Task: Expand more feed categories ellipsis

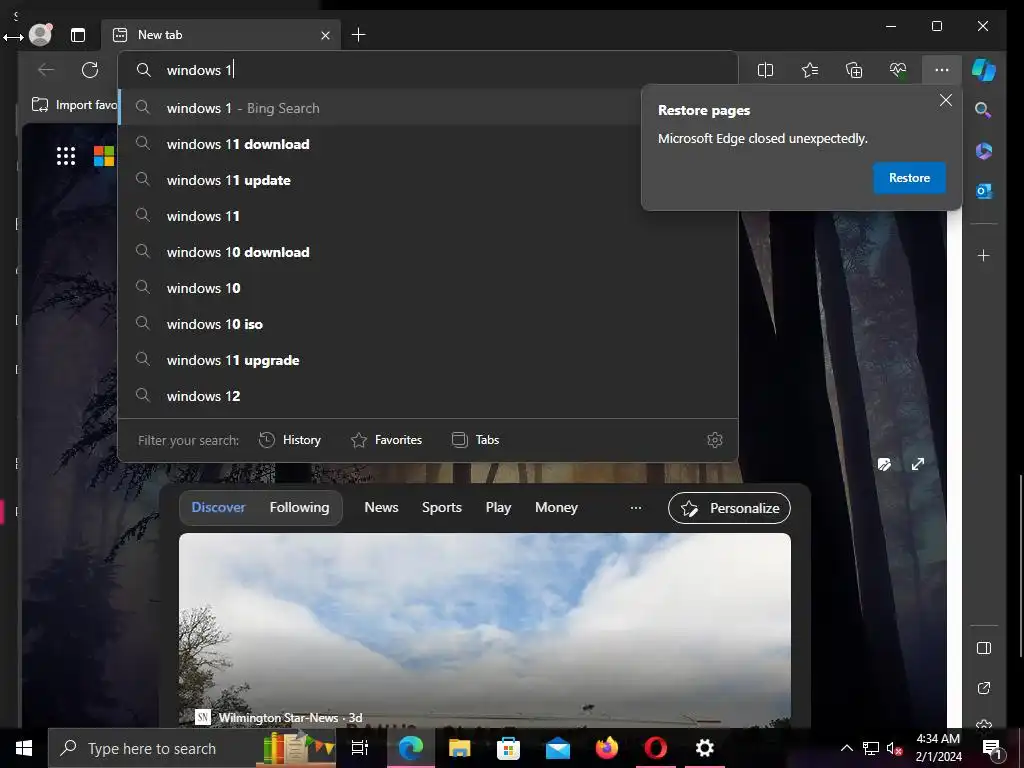Action: point(635,507)
